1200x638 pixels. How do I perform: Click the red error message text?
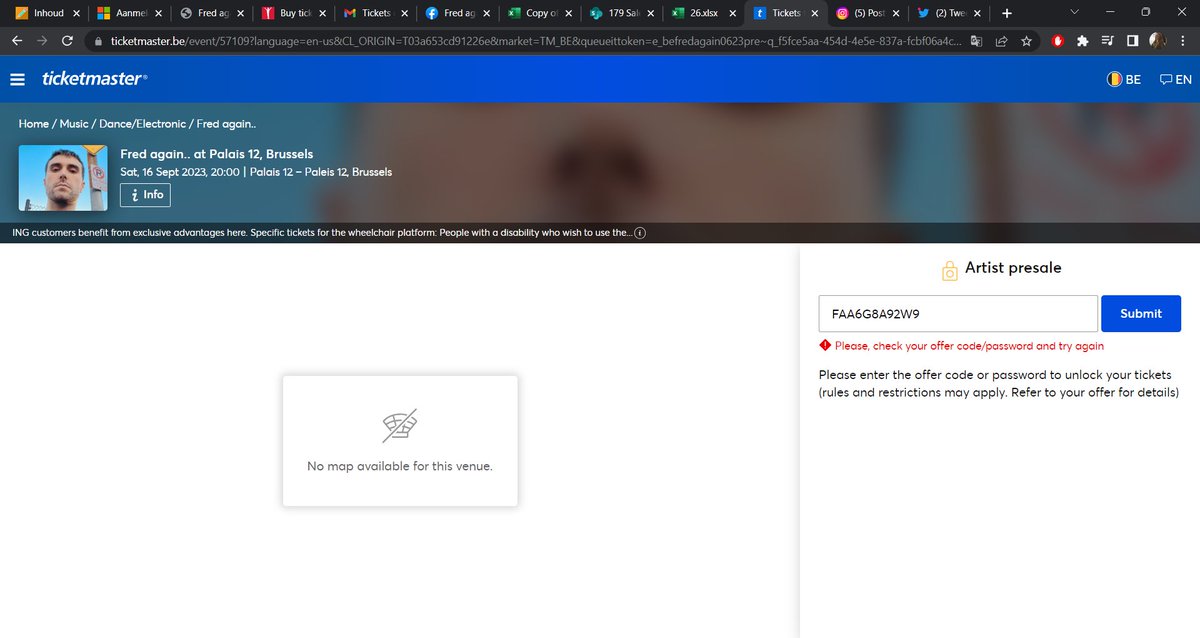pos(969,346)
